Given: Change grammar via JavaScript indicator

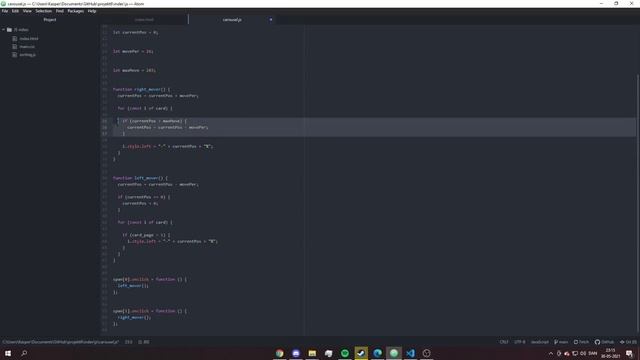Looking at the screenshot, I should point(540,342).
